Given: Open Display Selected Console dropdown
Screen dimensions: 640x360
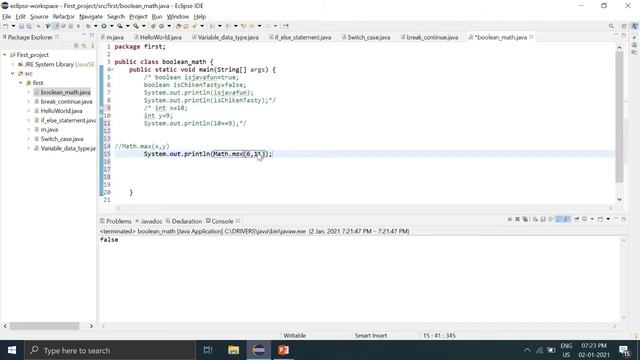Looking at the screenshot, I should (592, 219).
